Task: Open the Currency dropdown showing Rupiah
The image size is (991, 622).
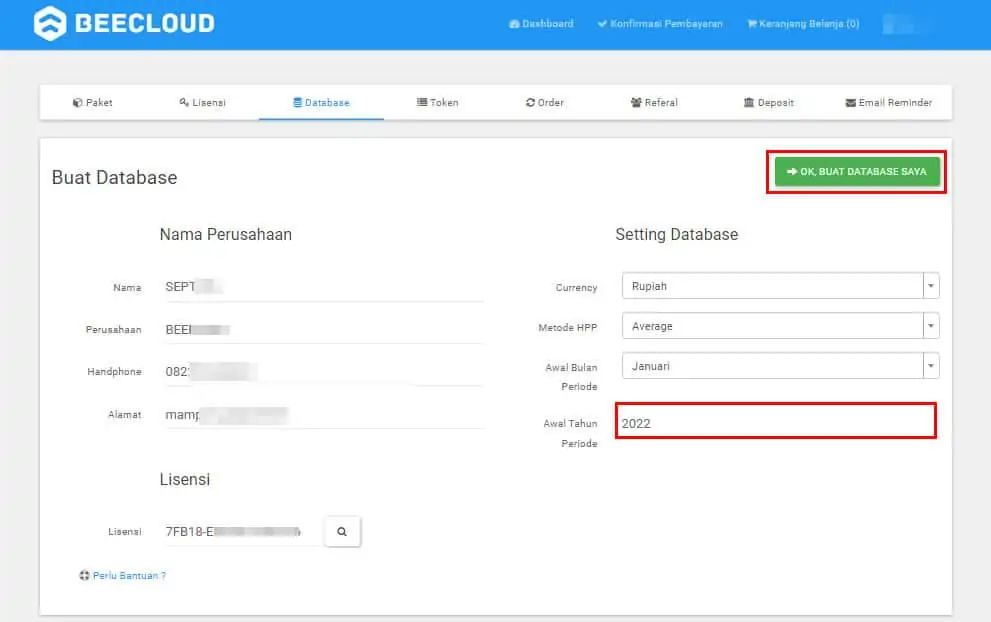Action: click(781, 286)
